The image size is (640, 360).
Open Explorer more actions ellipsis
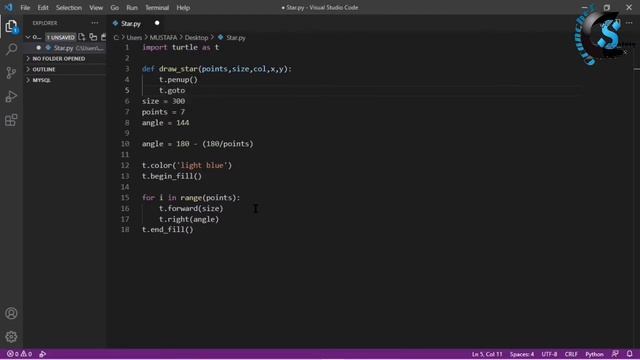[95, 23]
